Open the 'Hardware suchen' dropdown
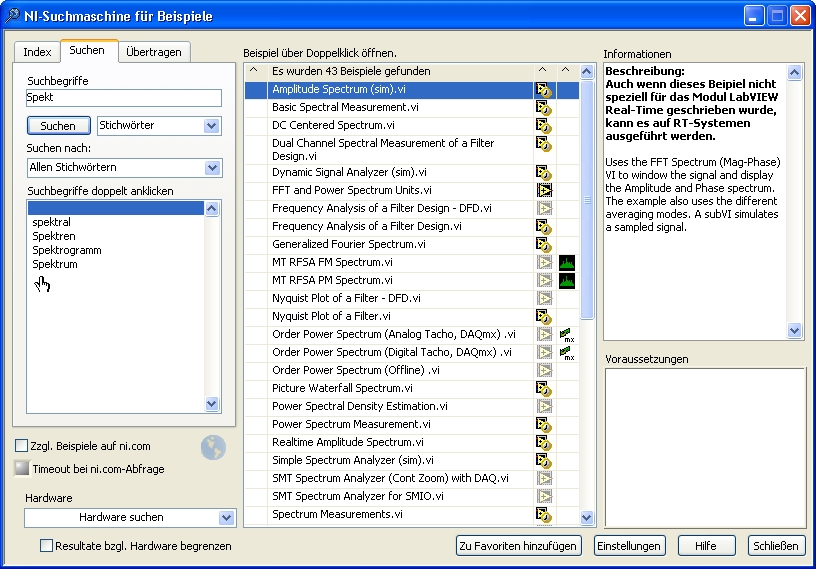This screenshot has height=569, width=816. [x=225, y=518]
